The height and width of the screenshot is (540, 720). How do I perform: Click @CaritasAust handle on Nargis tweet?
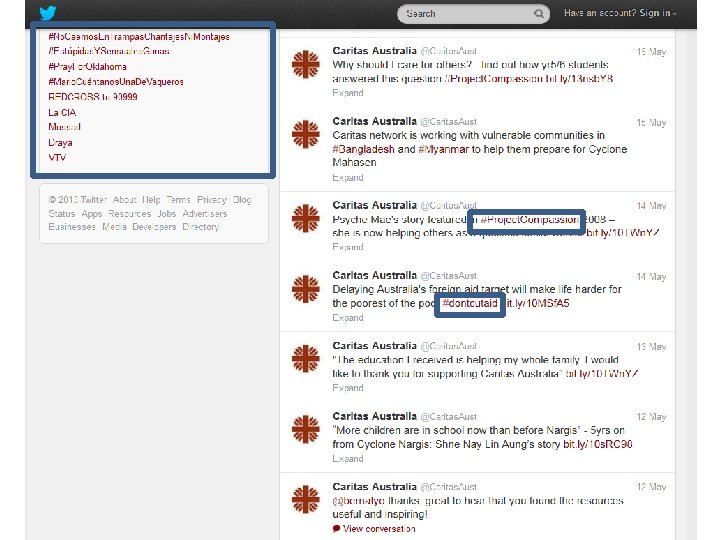449,416
